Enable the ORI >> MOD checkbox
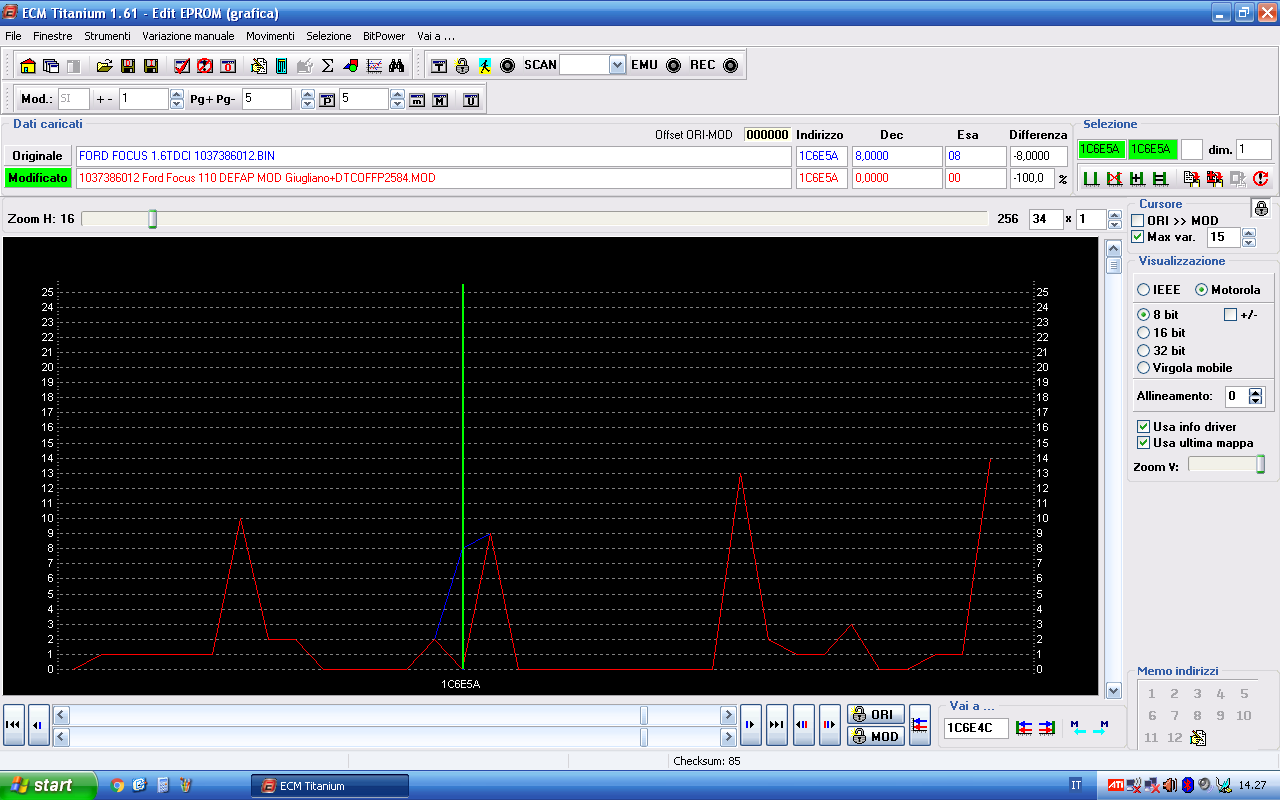1280x800 pixels. click(1138, 221)
